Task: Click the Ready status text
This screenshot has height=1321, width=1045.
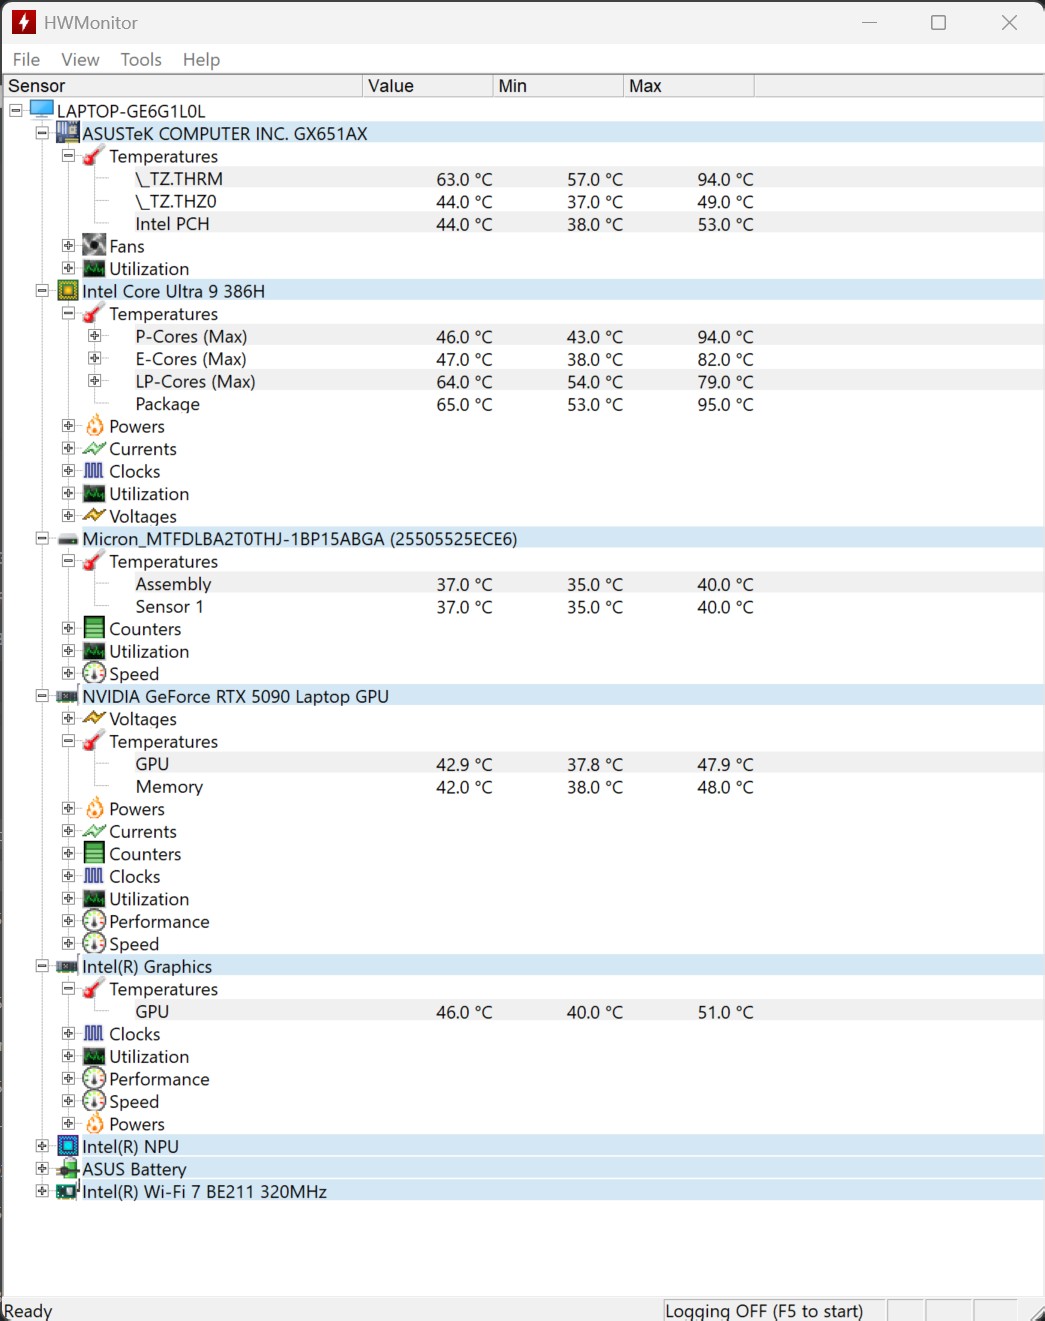Action: click(x=28, y=1310)
